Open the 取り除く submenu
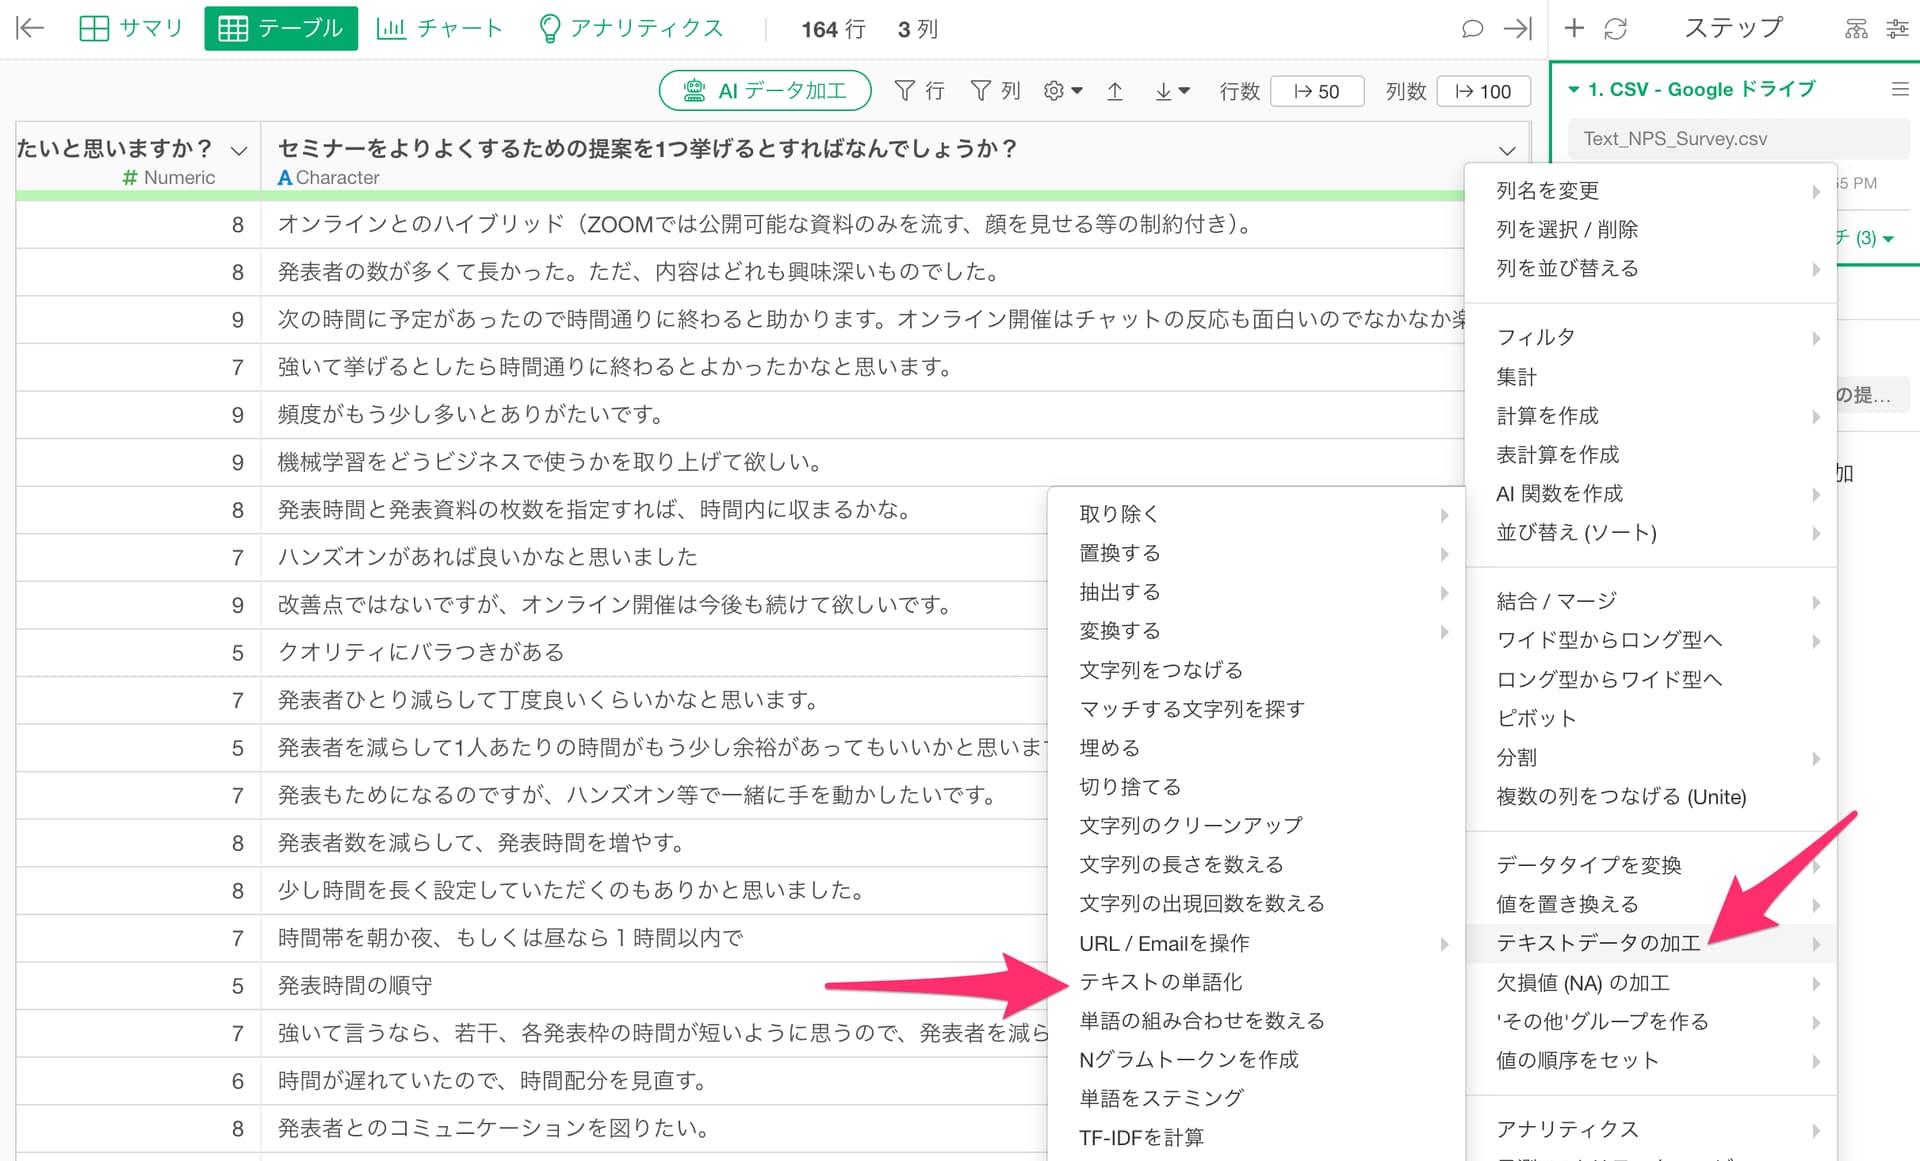This screenshot has height=1161, width=1920. coord(1257,515)
